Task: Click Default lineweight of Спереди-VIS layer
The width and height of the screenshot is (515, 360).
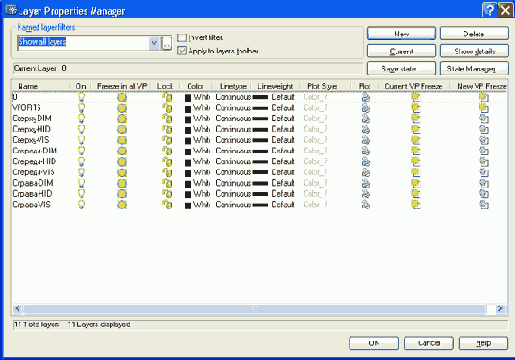Action: pyautogui.click(x=283, y=172)
